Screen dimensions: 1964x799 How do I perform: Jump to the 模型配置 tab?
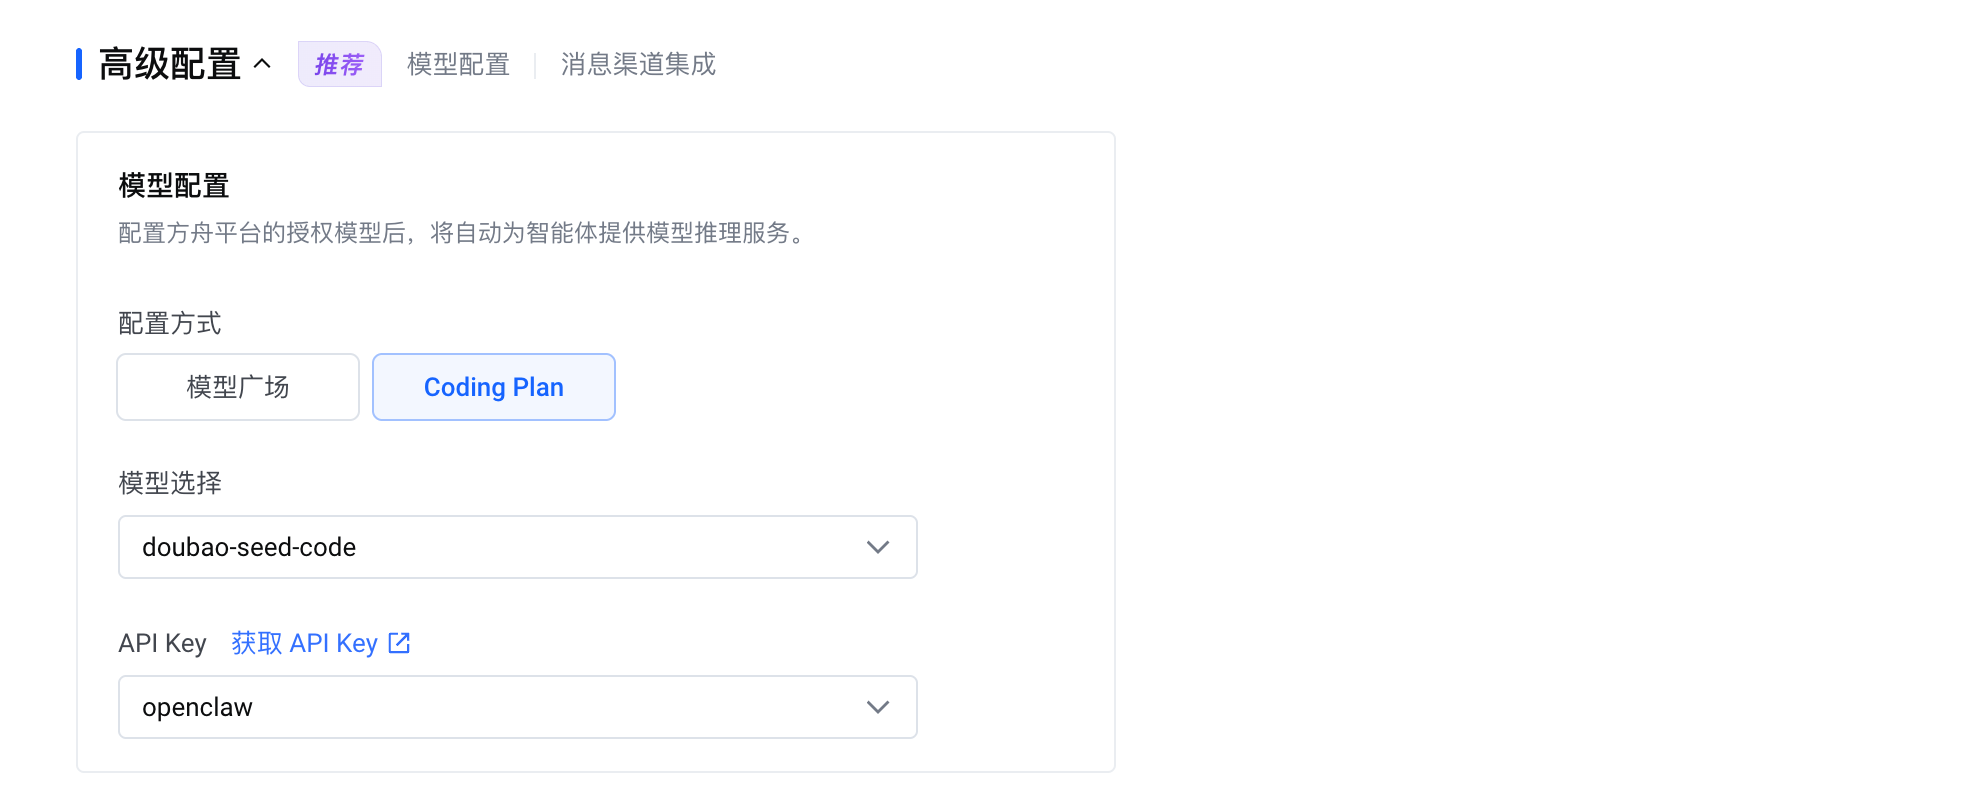tap(458, 65)
